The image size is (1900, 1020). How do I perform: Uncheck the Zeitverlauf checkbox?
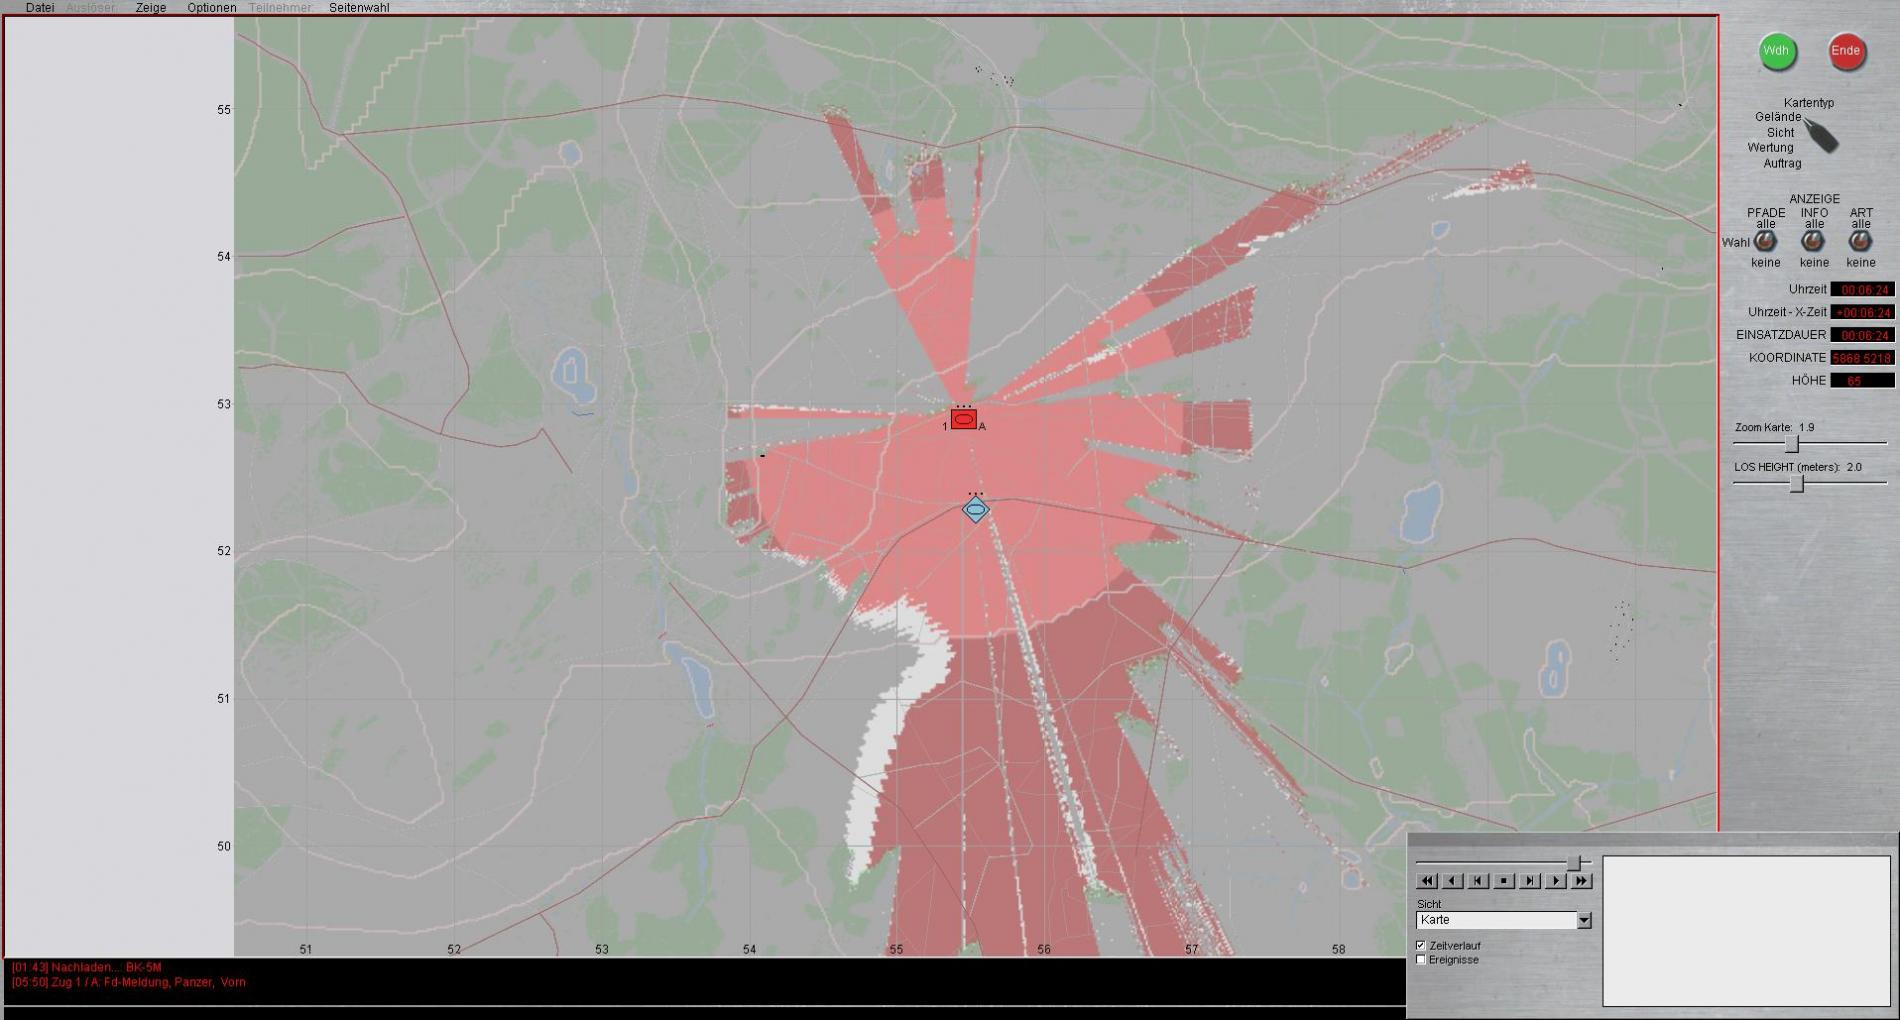click(x=1421, y=946)
